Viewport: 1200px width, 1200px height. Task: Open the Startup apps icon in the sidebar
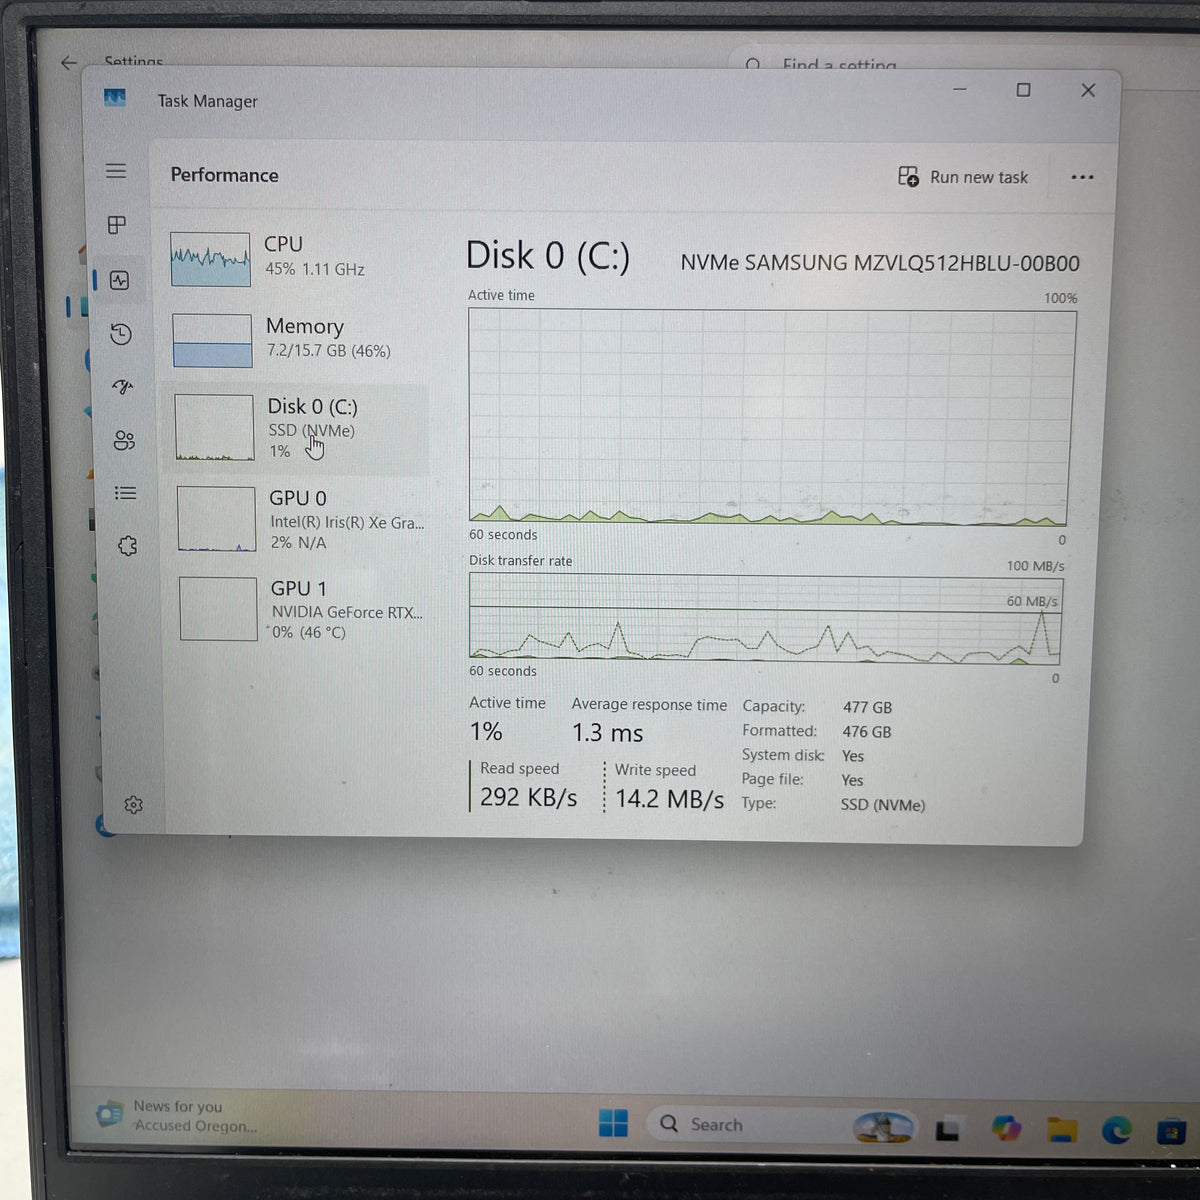pos(123,387)
